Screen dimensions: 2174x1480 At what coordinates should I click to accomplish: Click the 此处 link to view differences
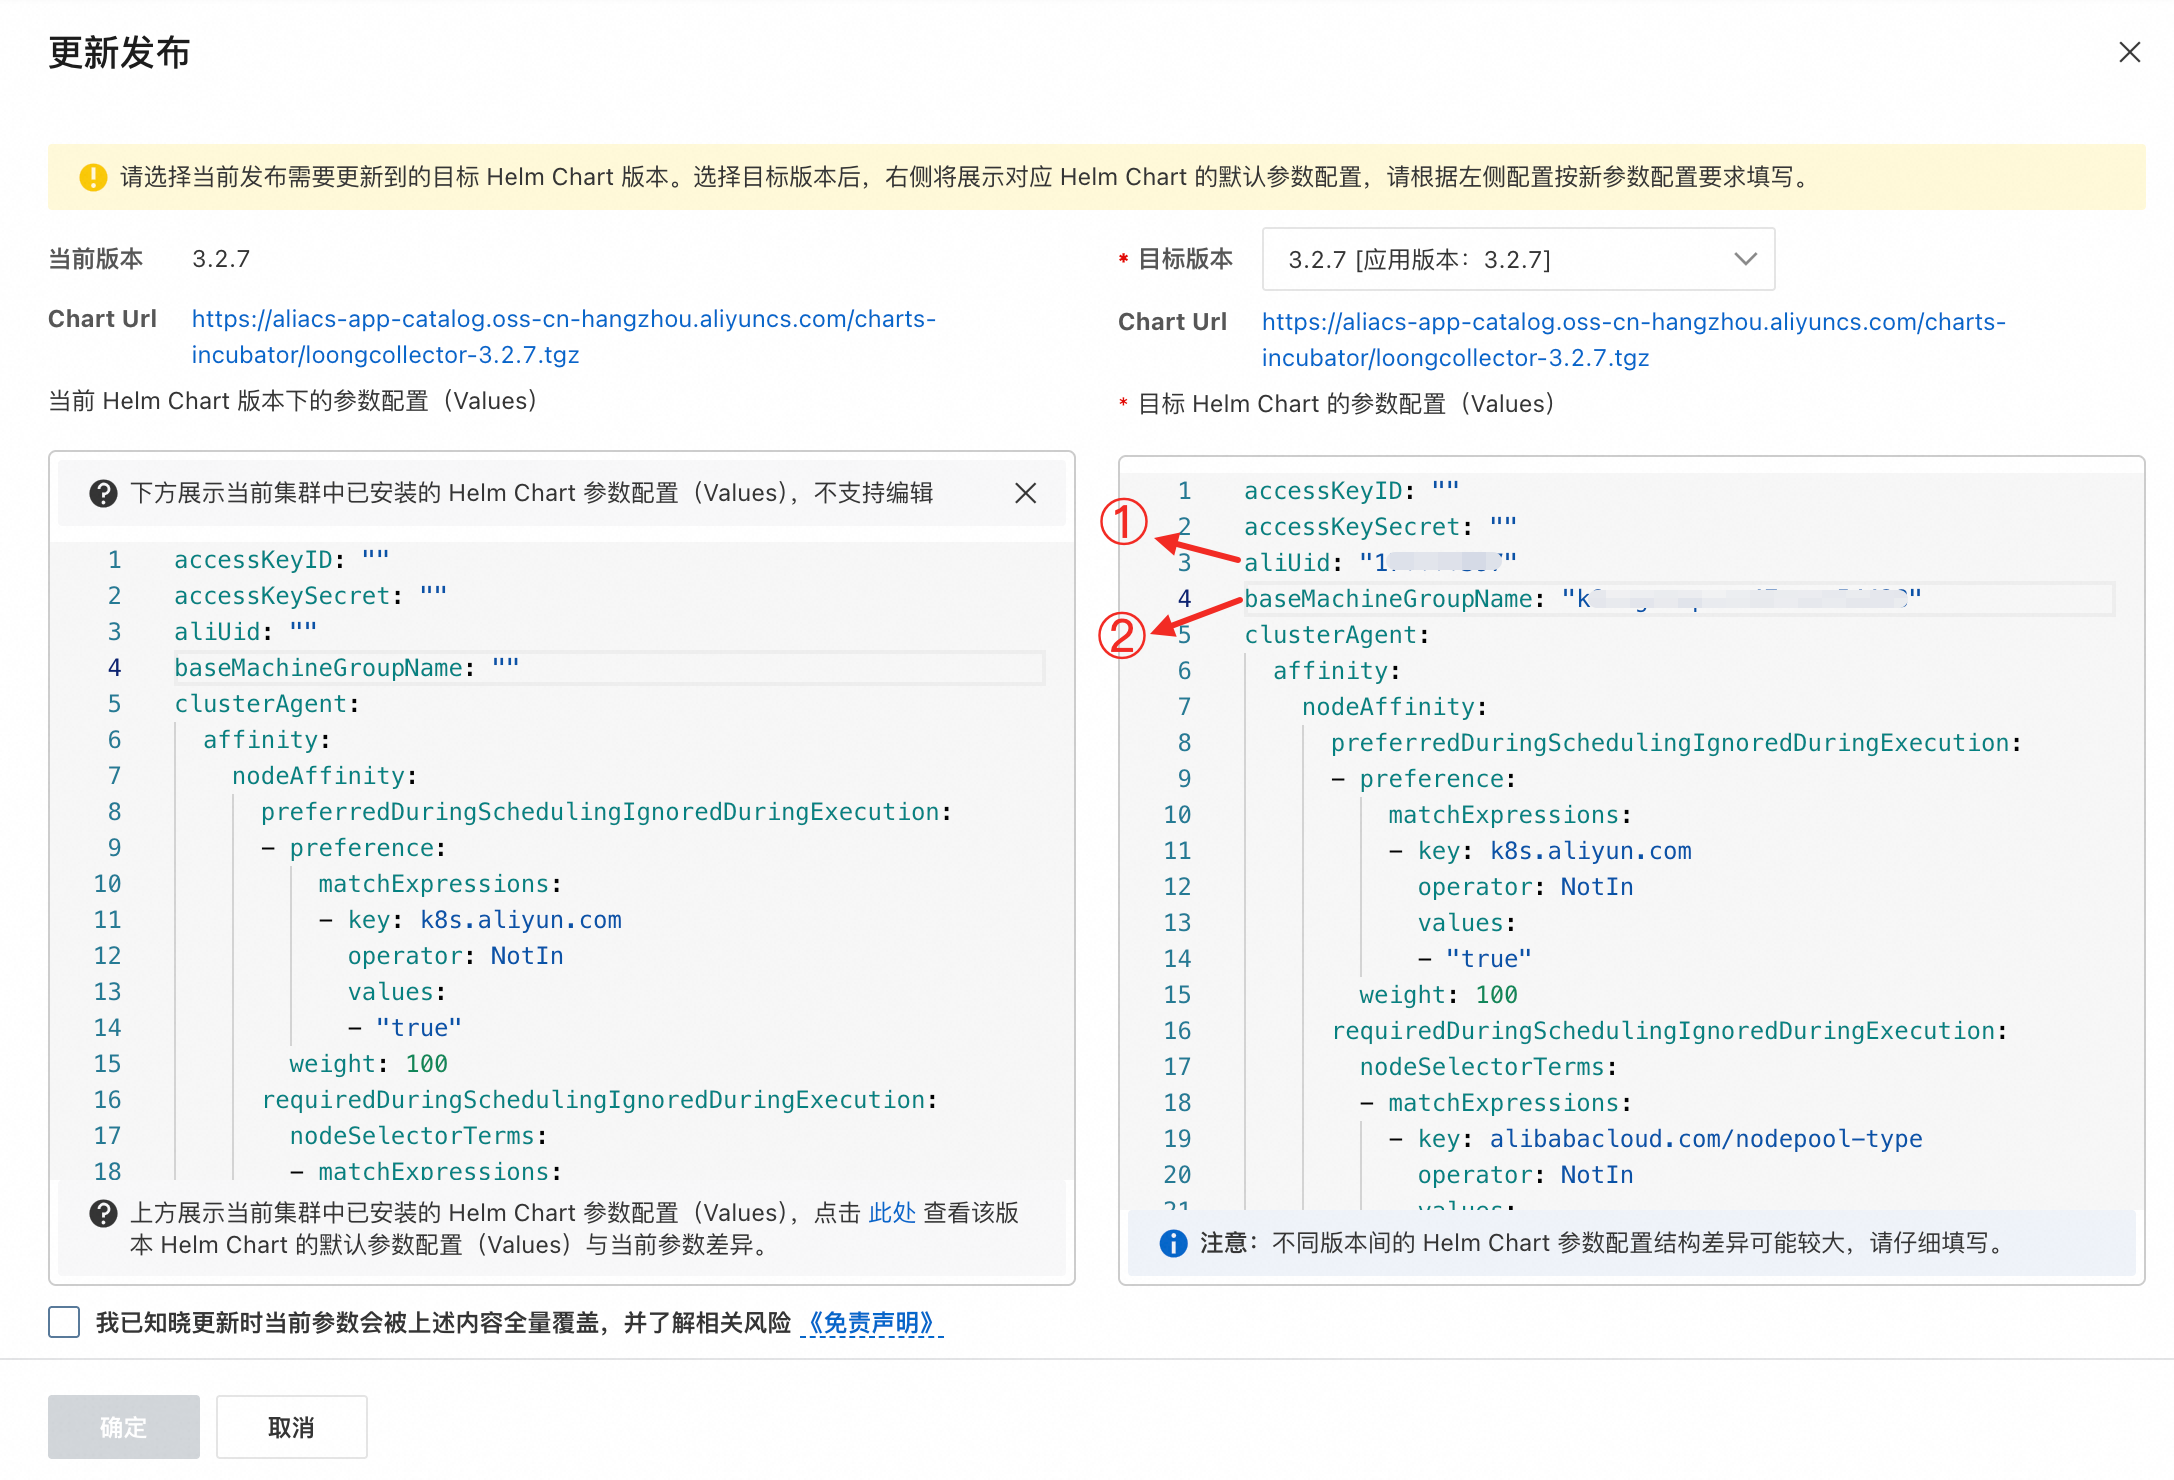point(891,1213)
